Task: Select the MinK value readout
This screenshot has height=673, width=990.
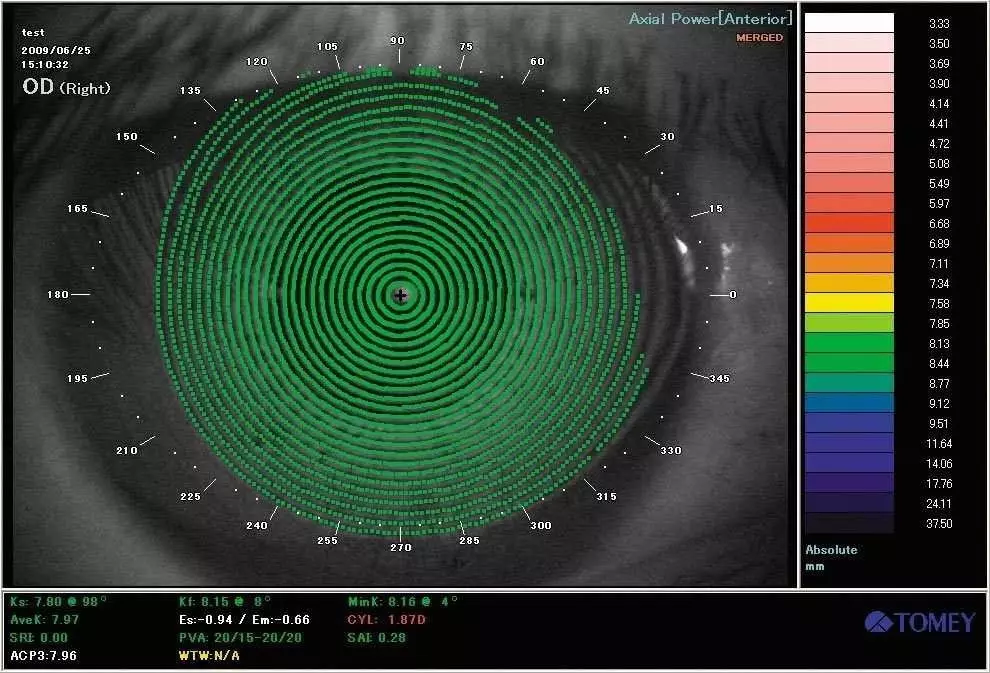Action: point(400,601)
